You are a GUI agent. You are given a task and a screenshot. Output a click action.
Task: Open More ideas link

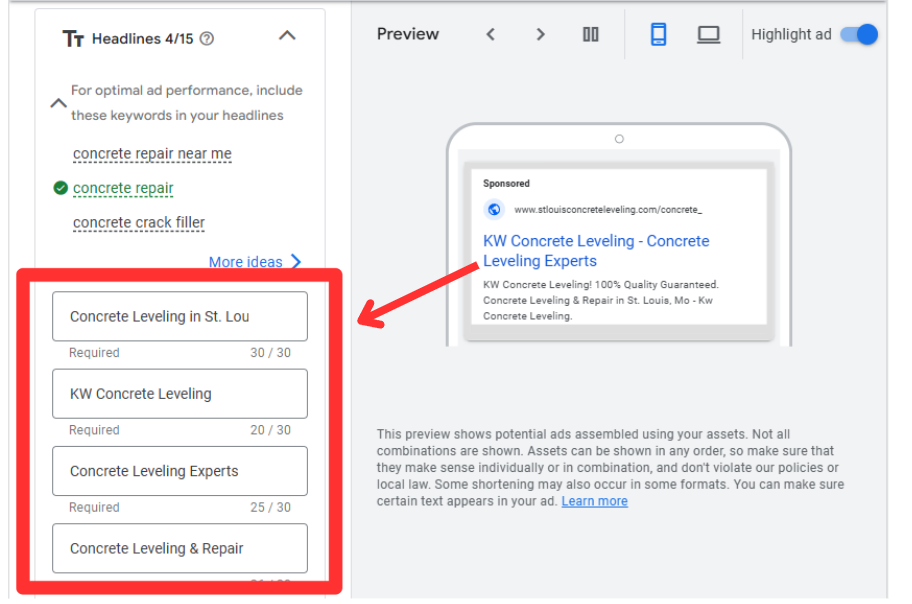[x=245, y=262]
